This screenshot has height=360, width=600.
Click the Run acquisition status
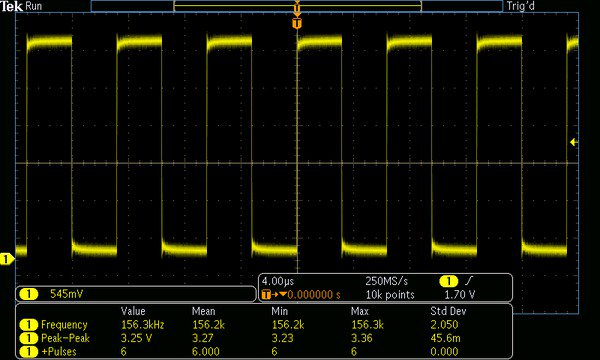[34, 6]
